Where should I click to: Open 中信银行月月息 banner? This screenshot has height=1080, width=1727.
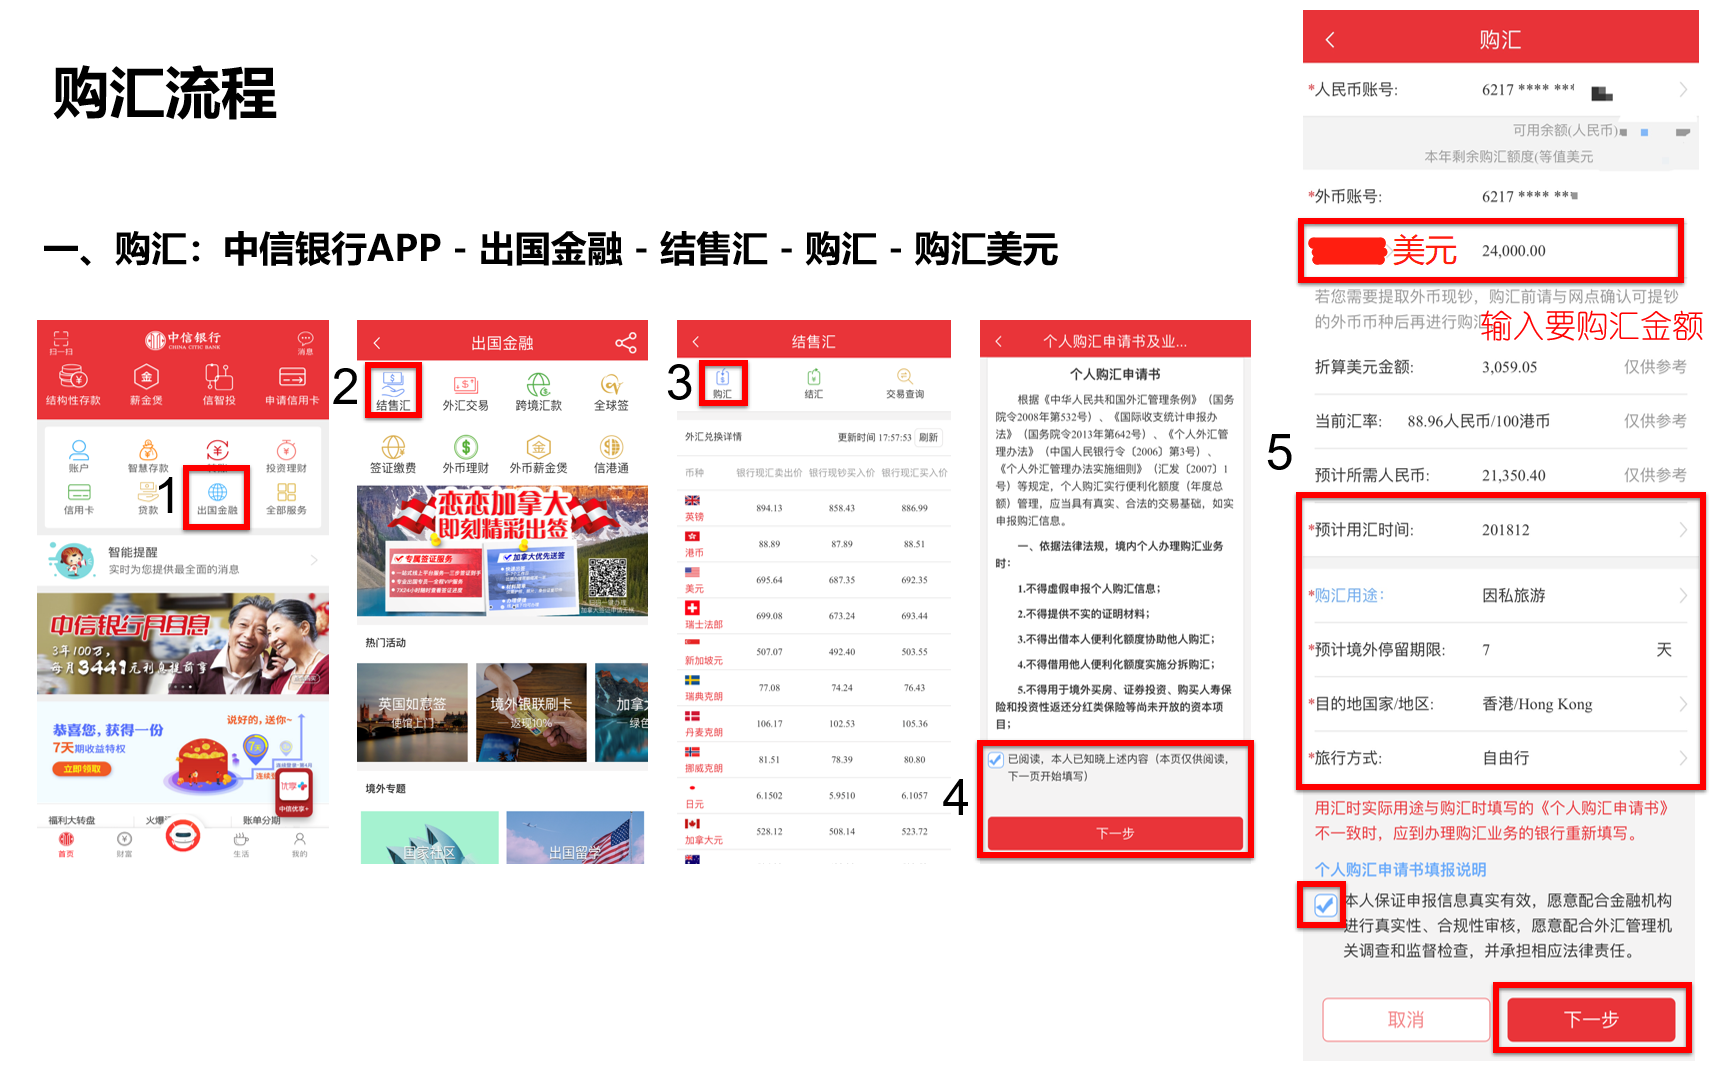(x=183, y=643)
